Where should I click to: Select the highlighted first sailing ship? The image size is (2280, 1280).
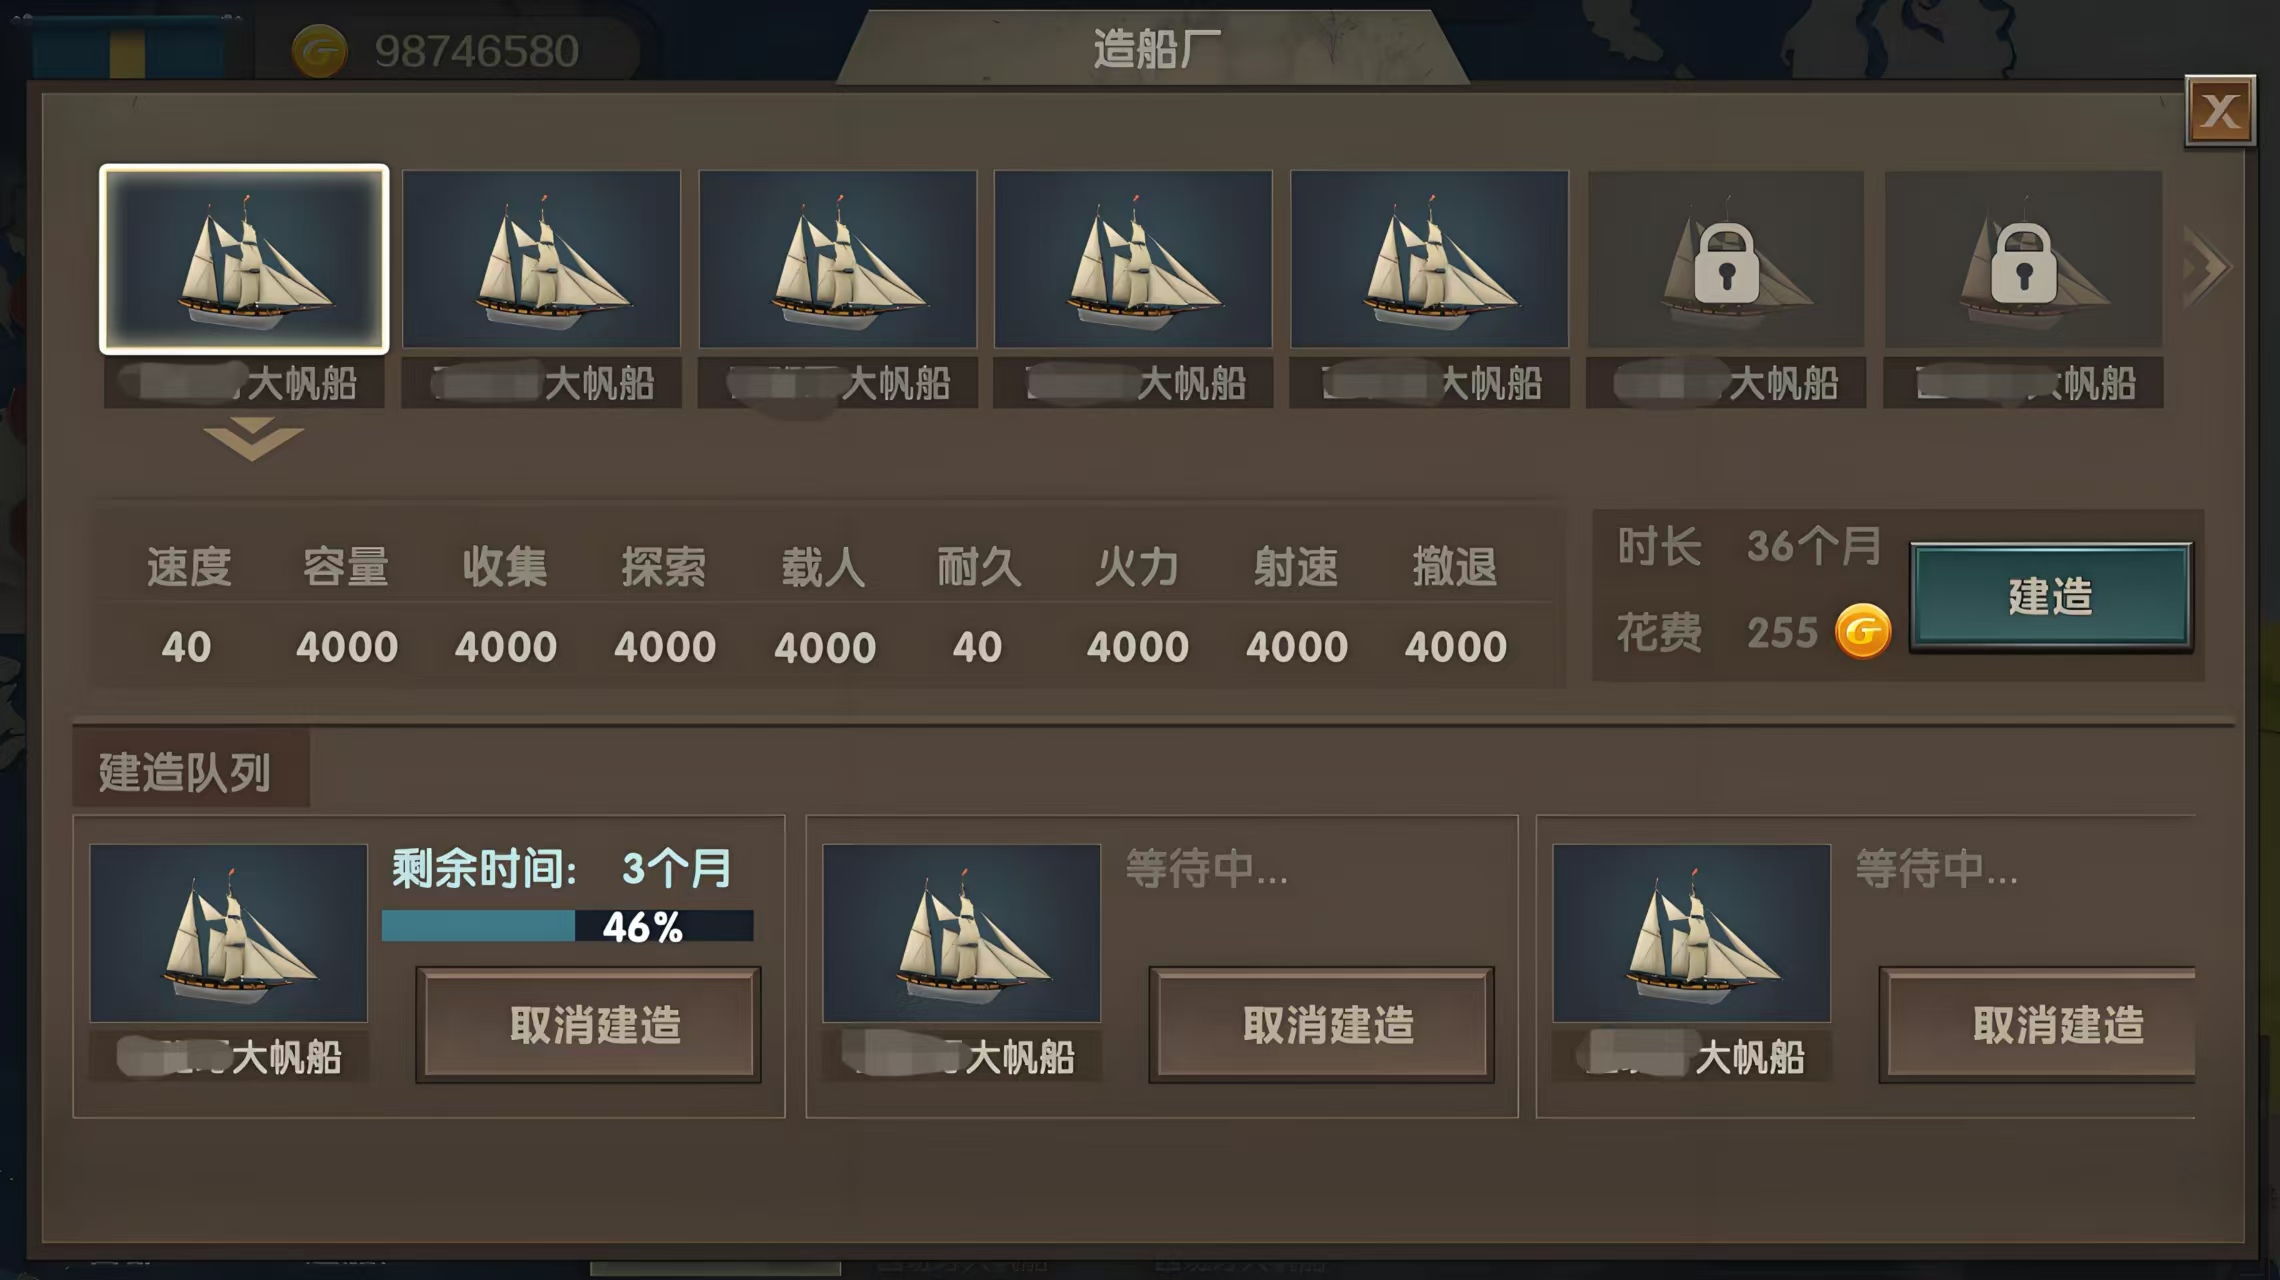coord(244,259)
